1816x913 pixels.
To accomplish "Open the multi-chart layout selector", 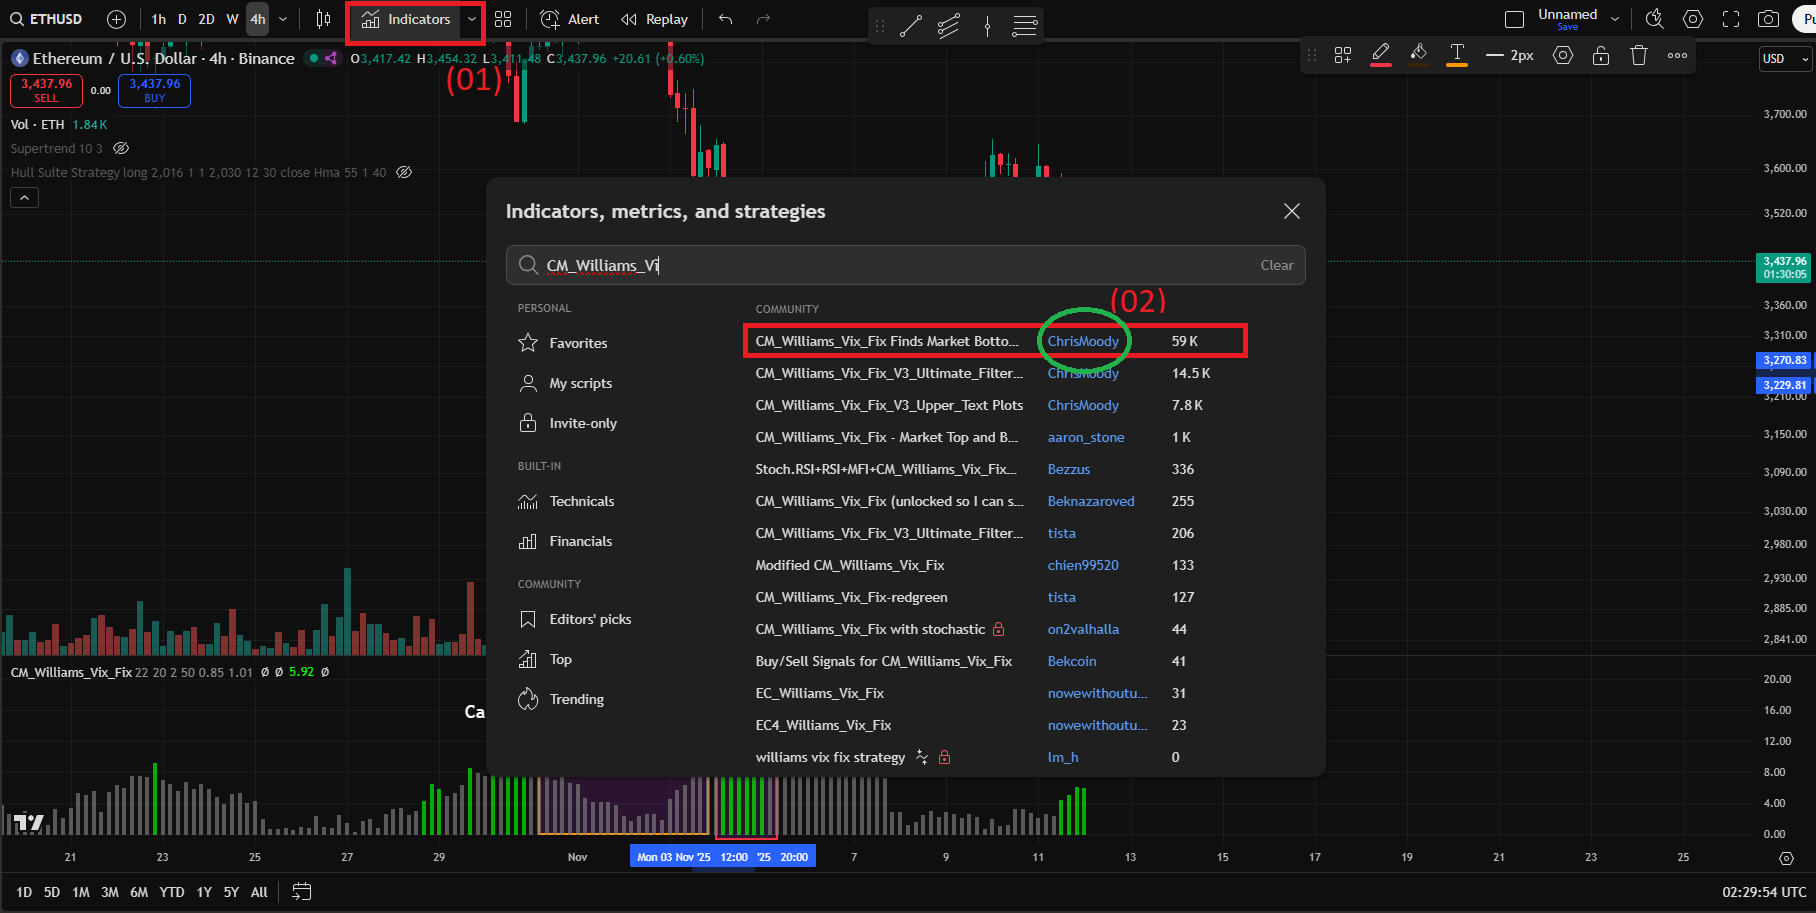I will coord(503,19).
